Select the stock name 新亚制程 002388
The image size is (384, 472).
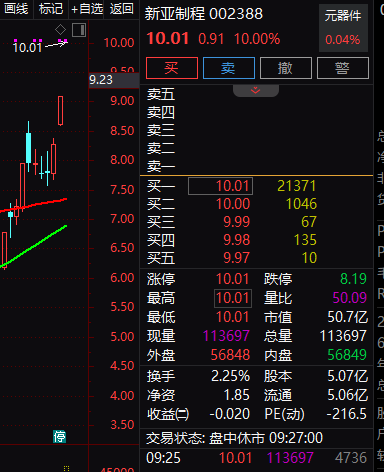point(204,14)
